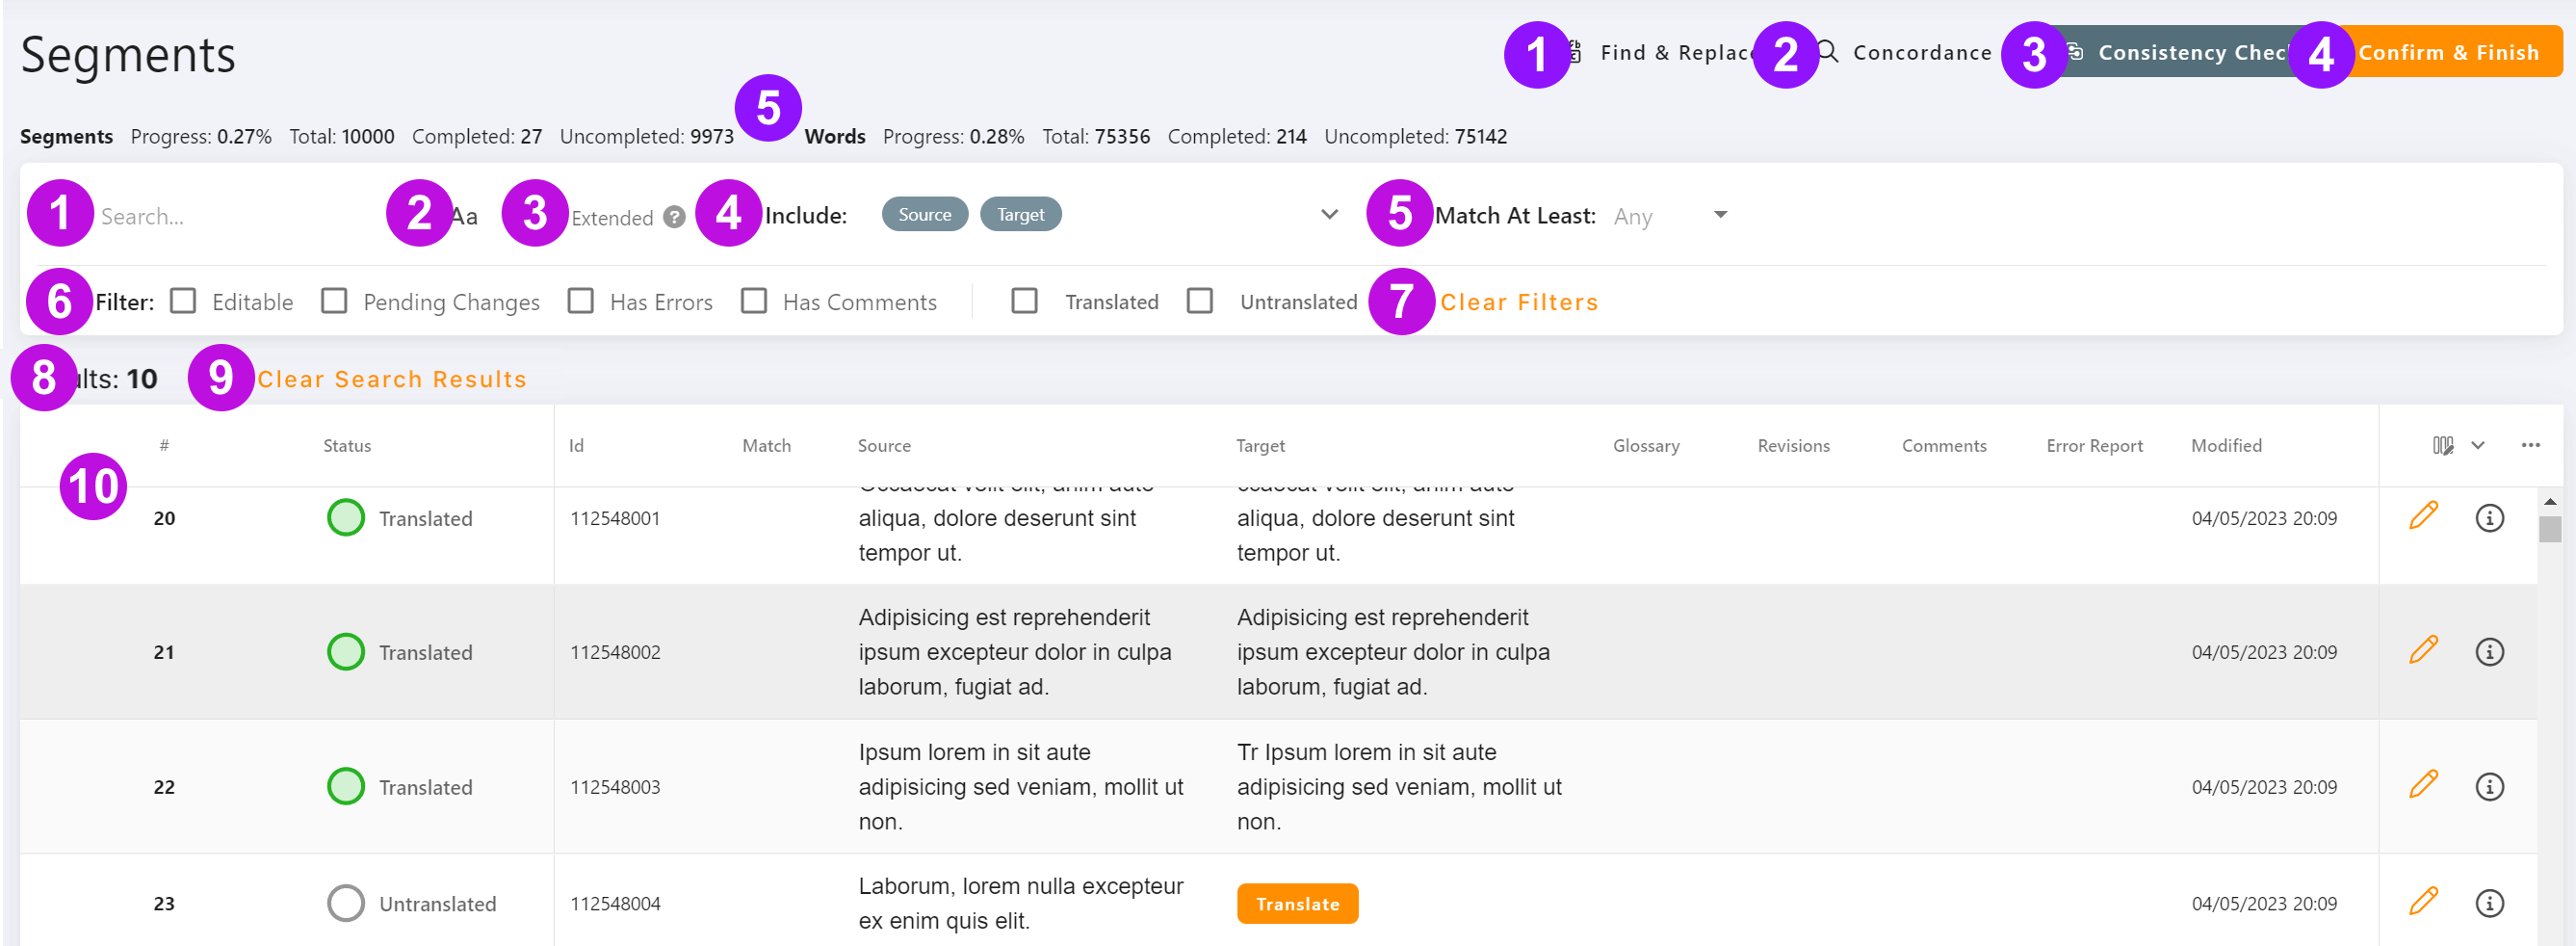
Task: Edit segment 112548001 with the pencil icon
Action: click(2424, 517)
